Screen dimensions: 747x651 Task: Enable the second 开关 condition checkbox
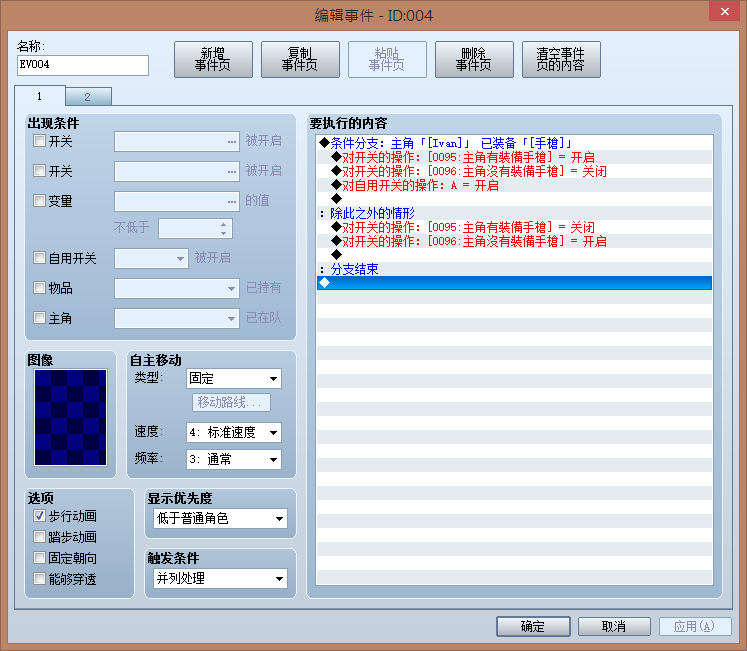(39, 171)
